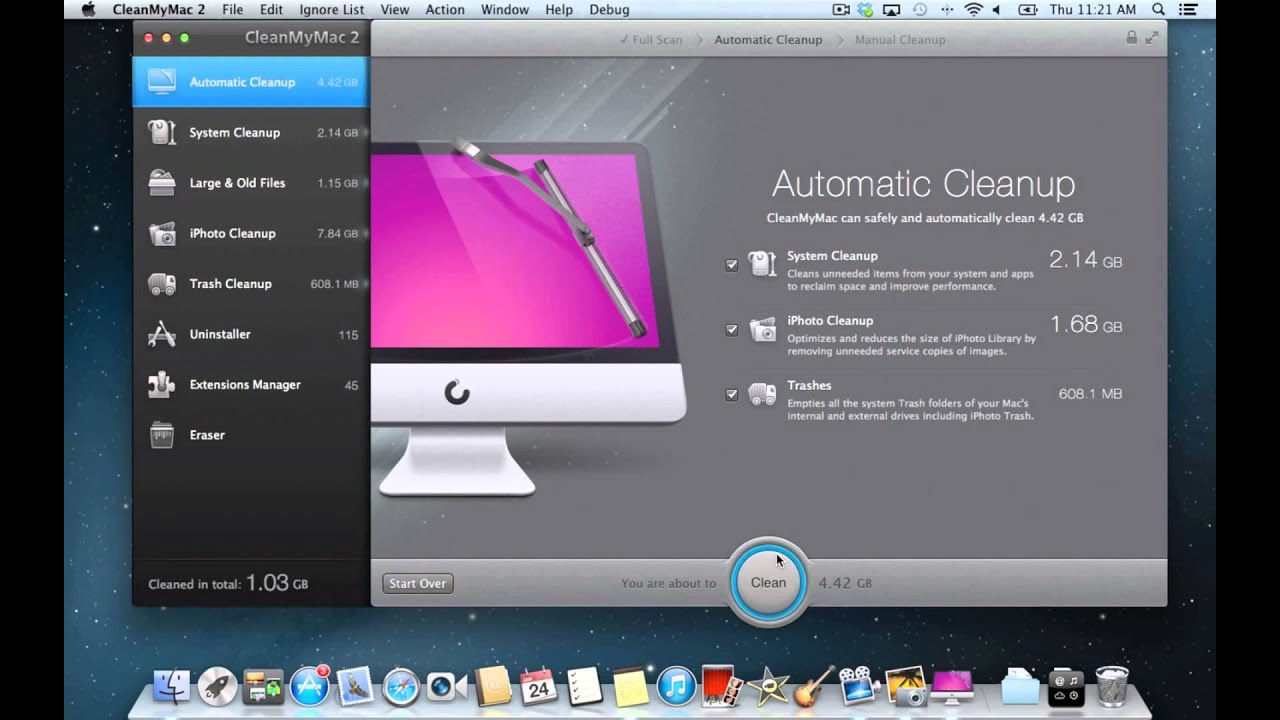Uncheck the iPhoto Cleanup checkbox
The height and width of the screenshot is (720, 1280).
pyautogui.click(x=732, y=330)
